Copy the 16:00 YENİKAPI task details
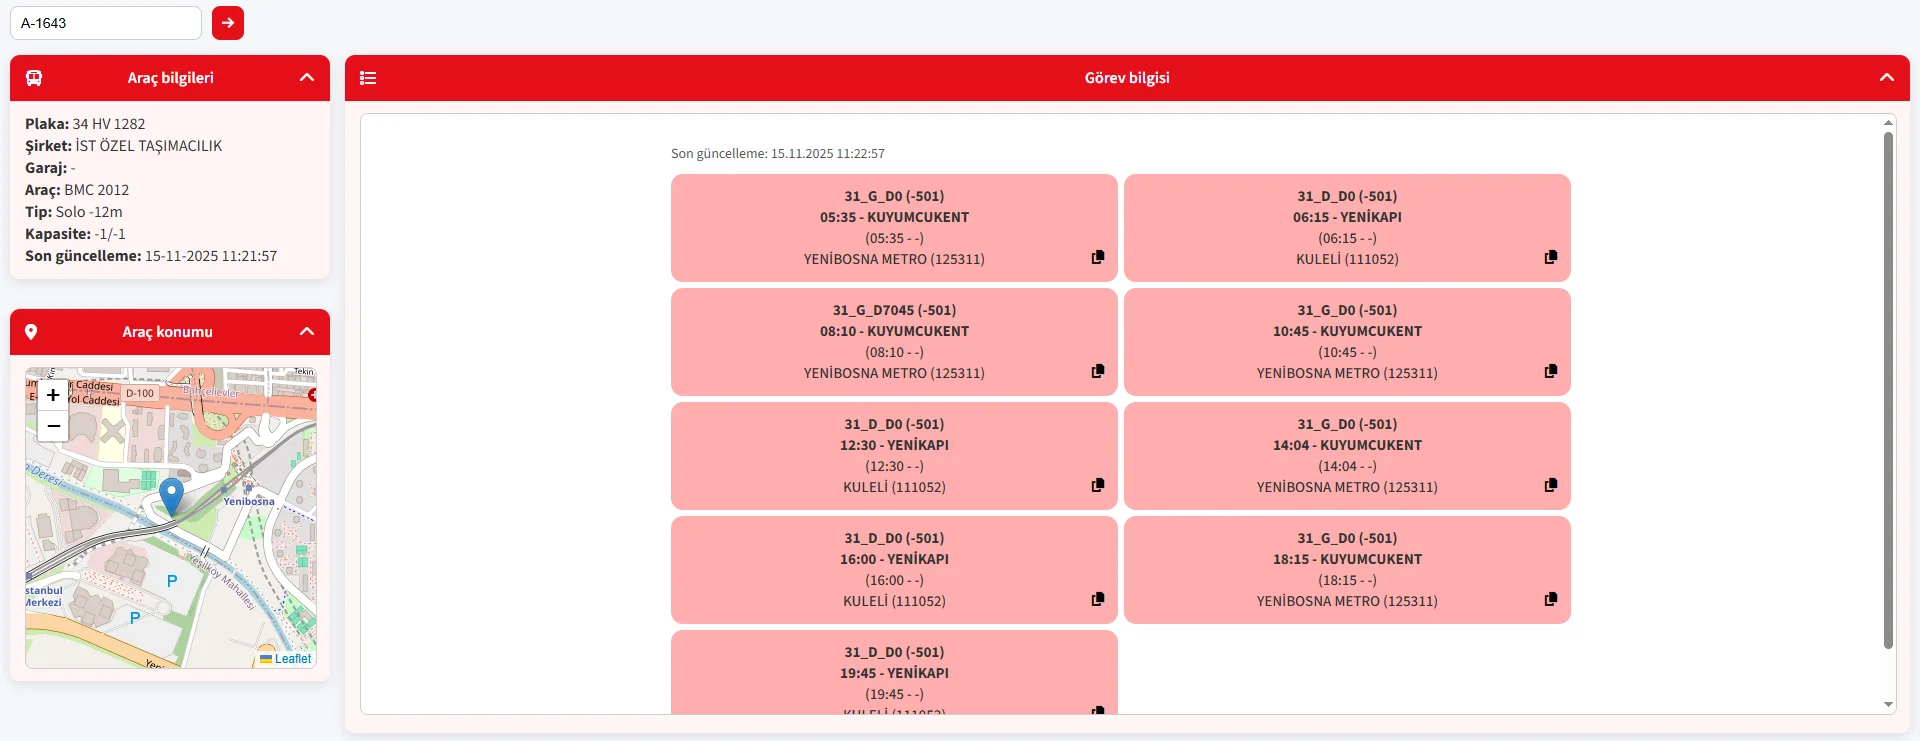The width and height of the screenshot is (1920, 741). tap(1097, 599)
